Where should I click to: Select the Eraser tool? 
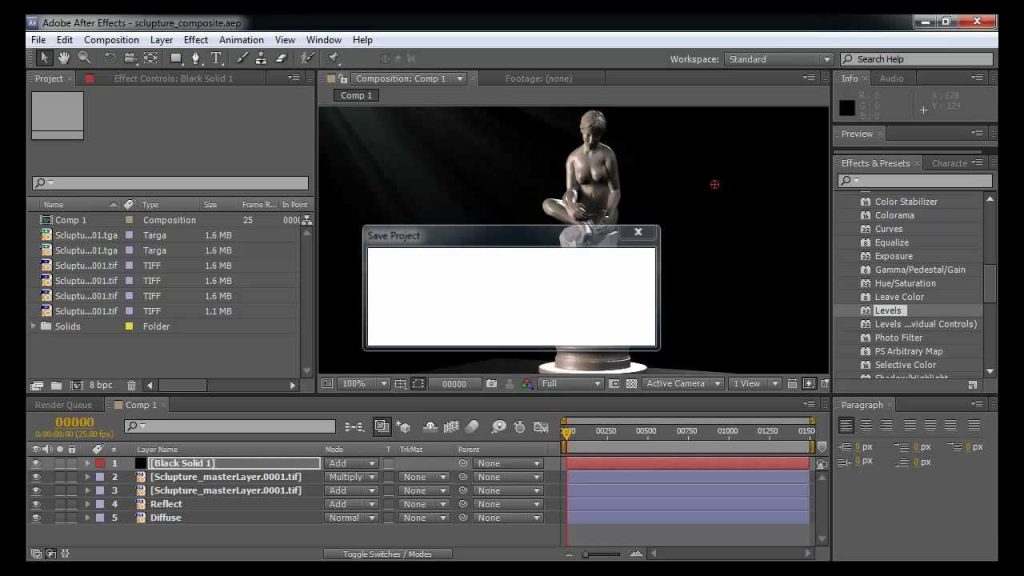(282, 58)
